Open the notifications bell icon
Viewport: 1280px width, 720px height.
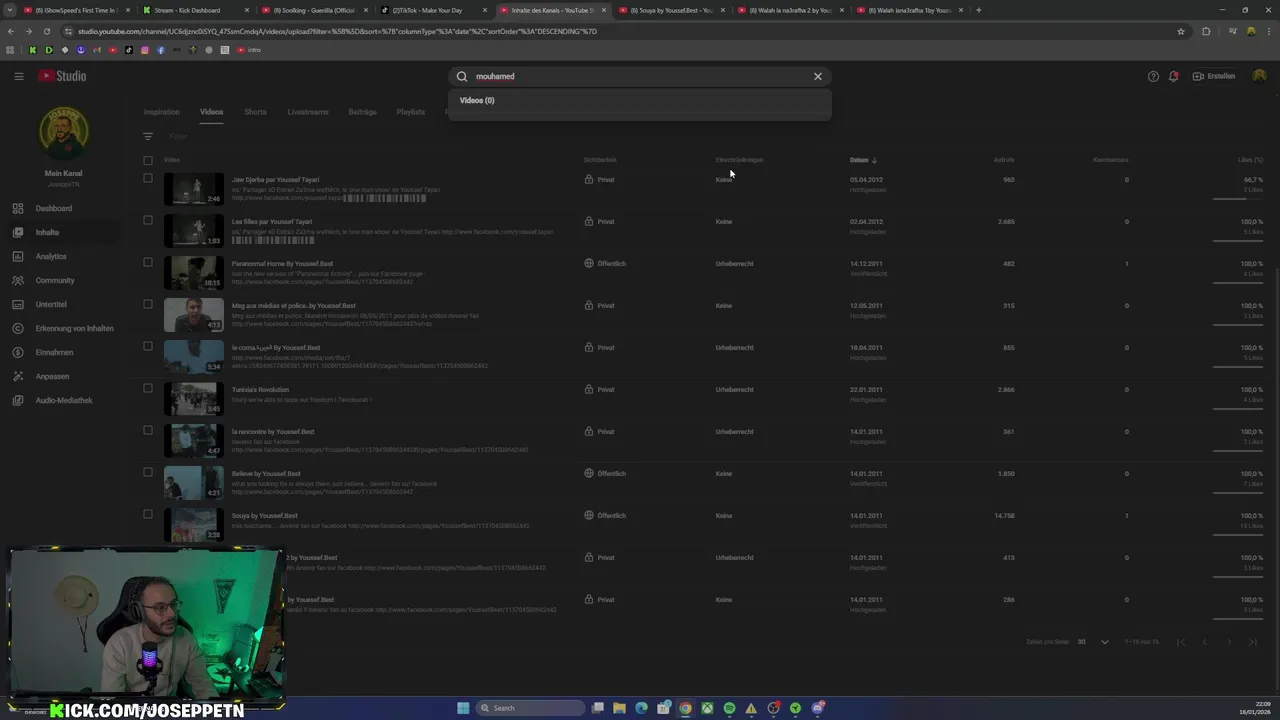pos(1174,76)
